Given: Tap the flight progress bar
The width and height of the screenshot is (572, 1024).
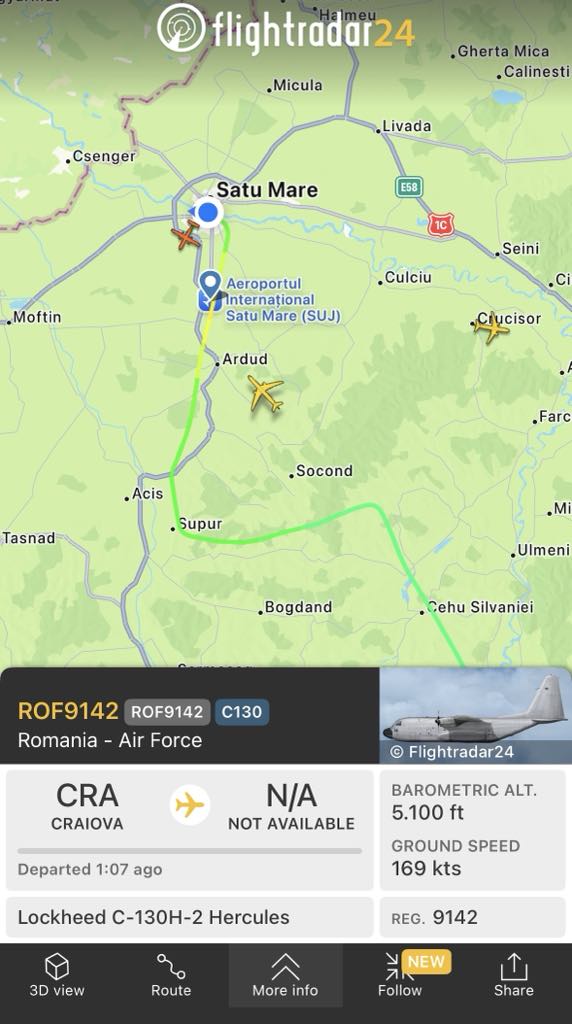Looking at the screenshot, I should (x=189, y=851).
